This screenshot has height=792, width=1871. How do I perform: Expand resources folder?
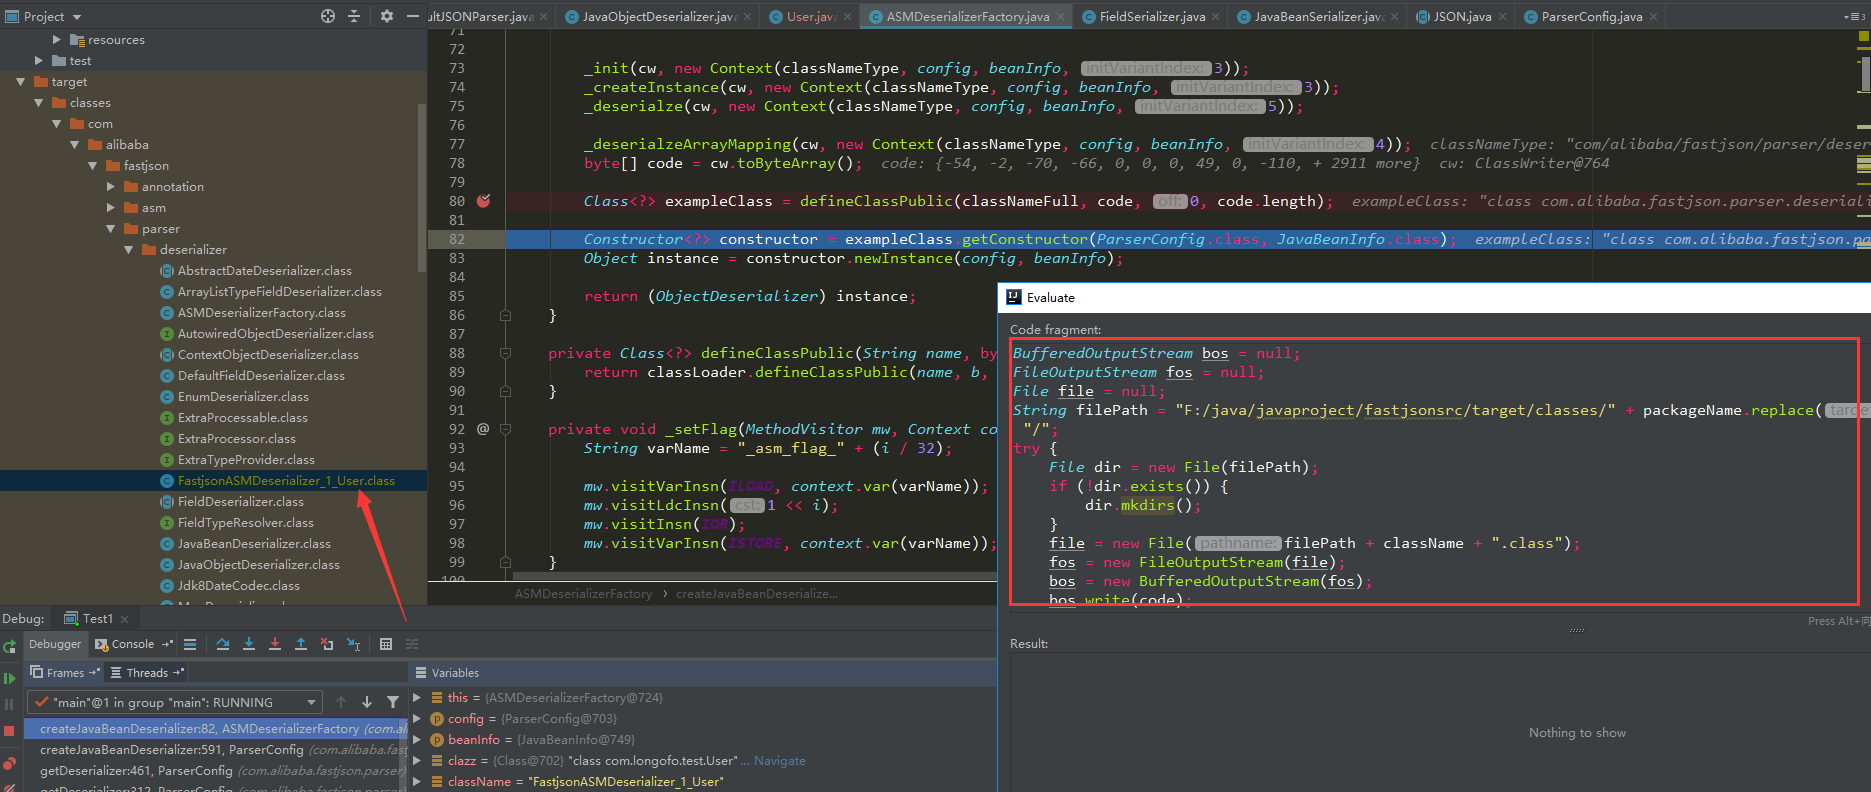click(57, 40)
